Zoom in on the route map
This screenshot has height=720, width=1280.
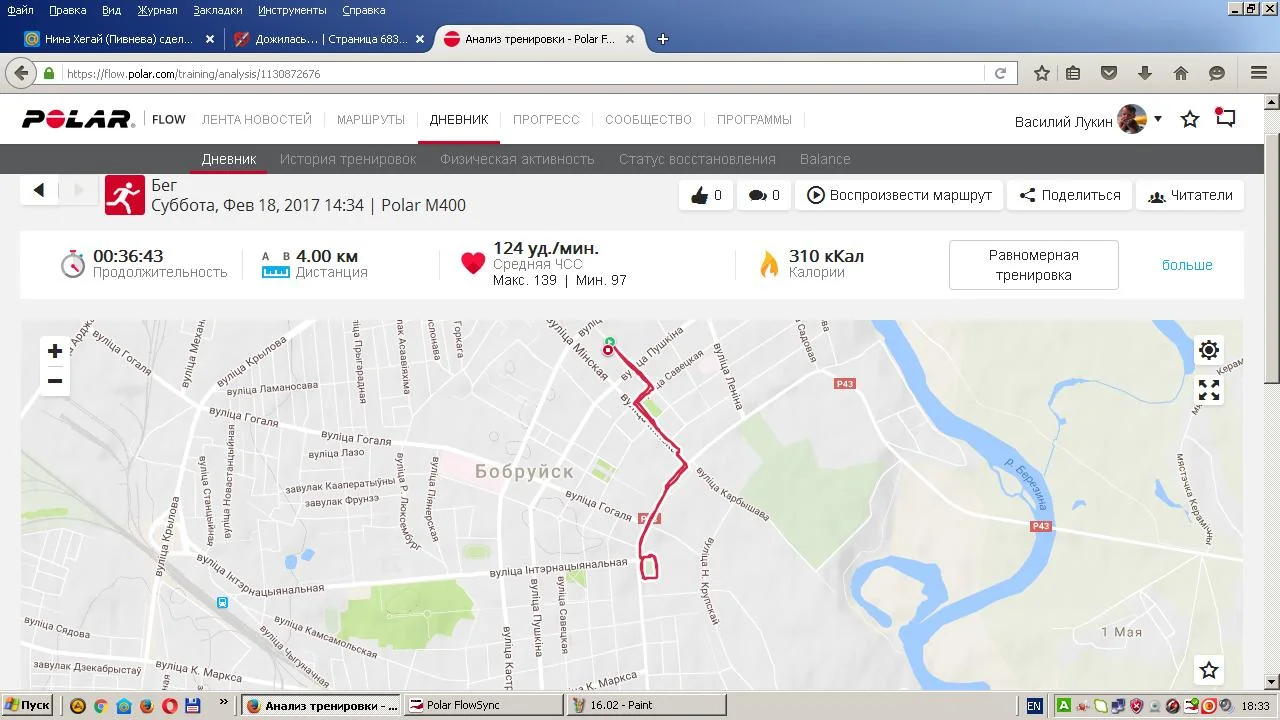55,351
